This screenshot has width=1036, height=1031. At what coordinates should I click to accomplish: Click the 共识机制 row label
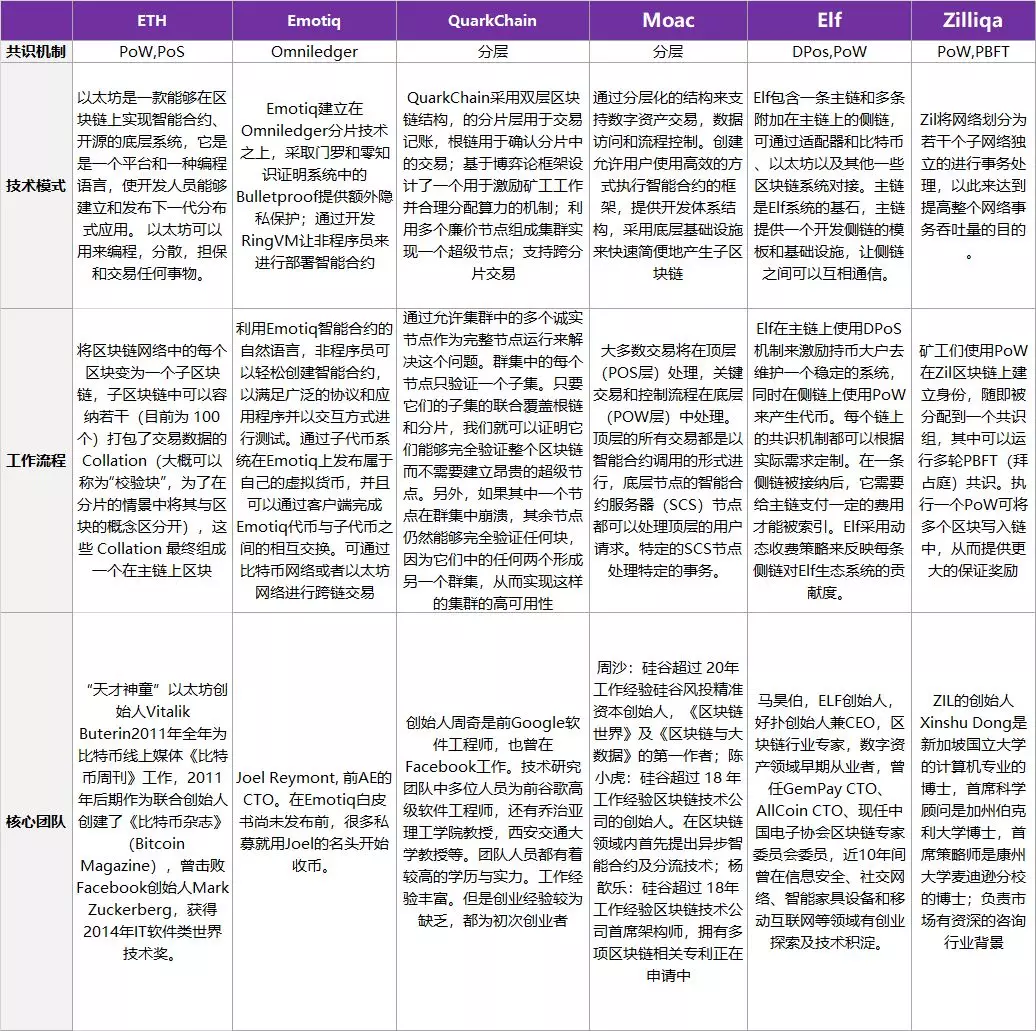pyautogui.click(x=36, y=52)
